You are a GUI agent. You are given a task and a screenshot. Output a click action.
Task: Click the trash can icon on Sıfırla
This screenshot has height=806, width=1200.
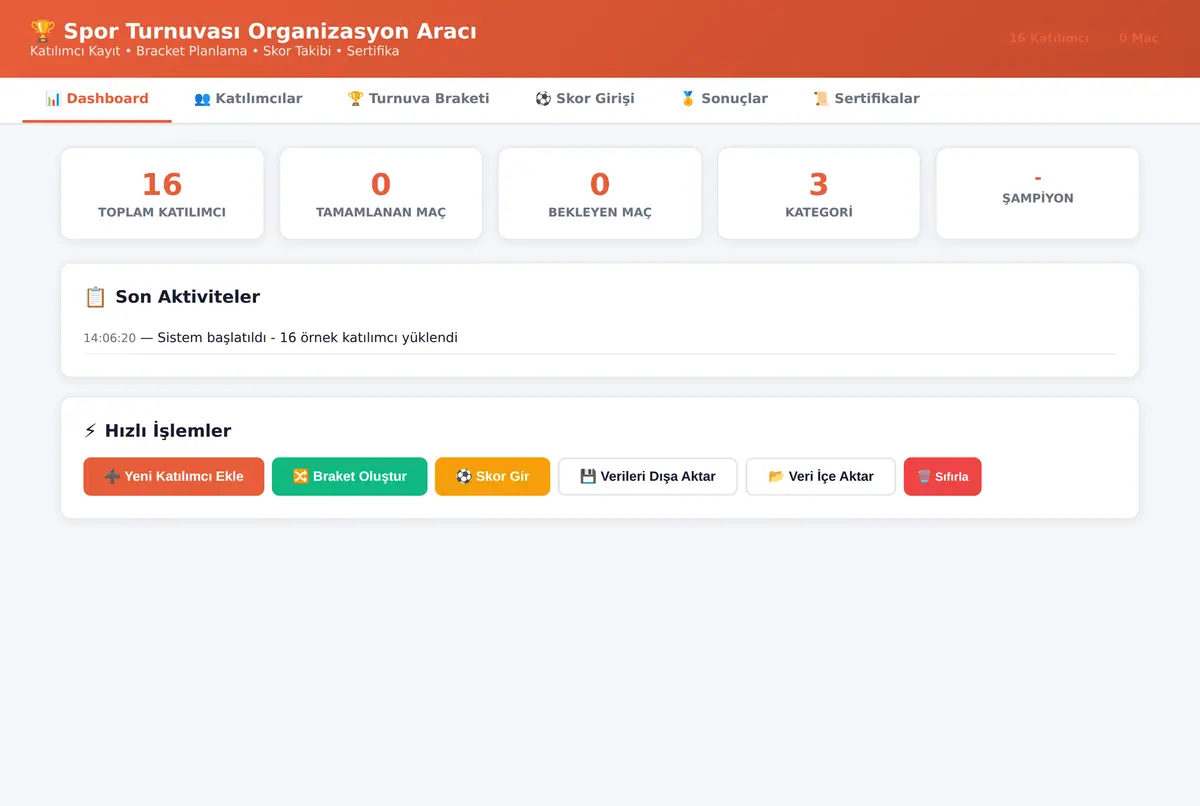tap(924, 477)
